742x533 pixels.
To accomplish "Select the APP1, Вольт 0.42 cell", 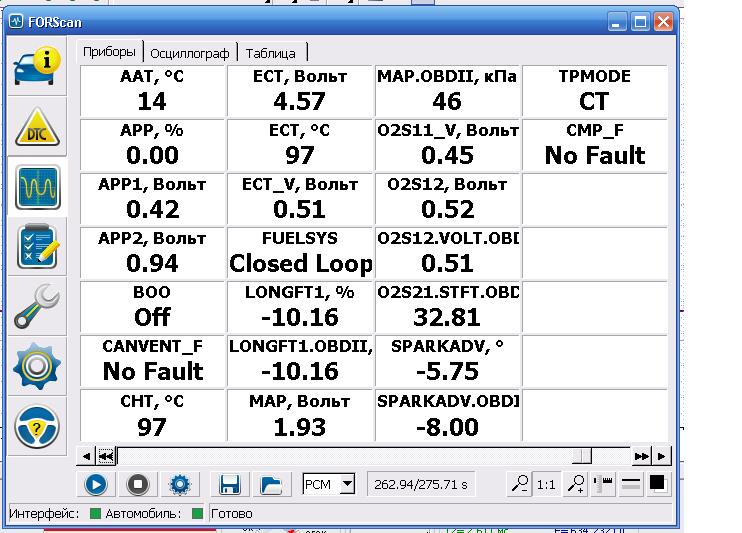I will point(152,198).
